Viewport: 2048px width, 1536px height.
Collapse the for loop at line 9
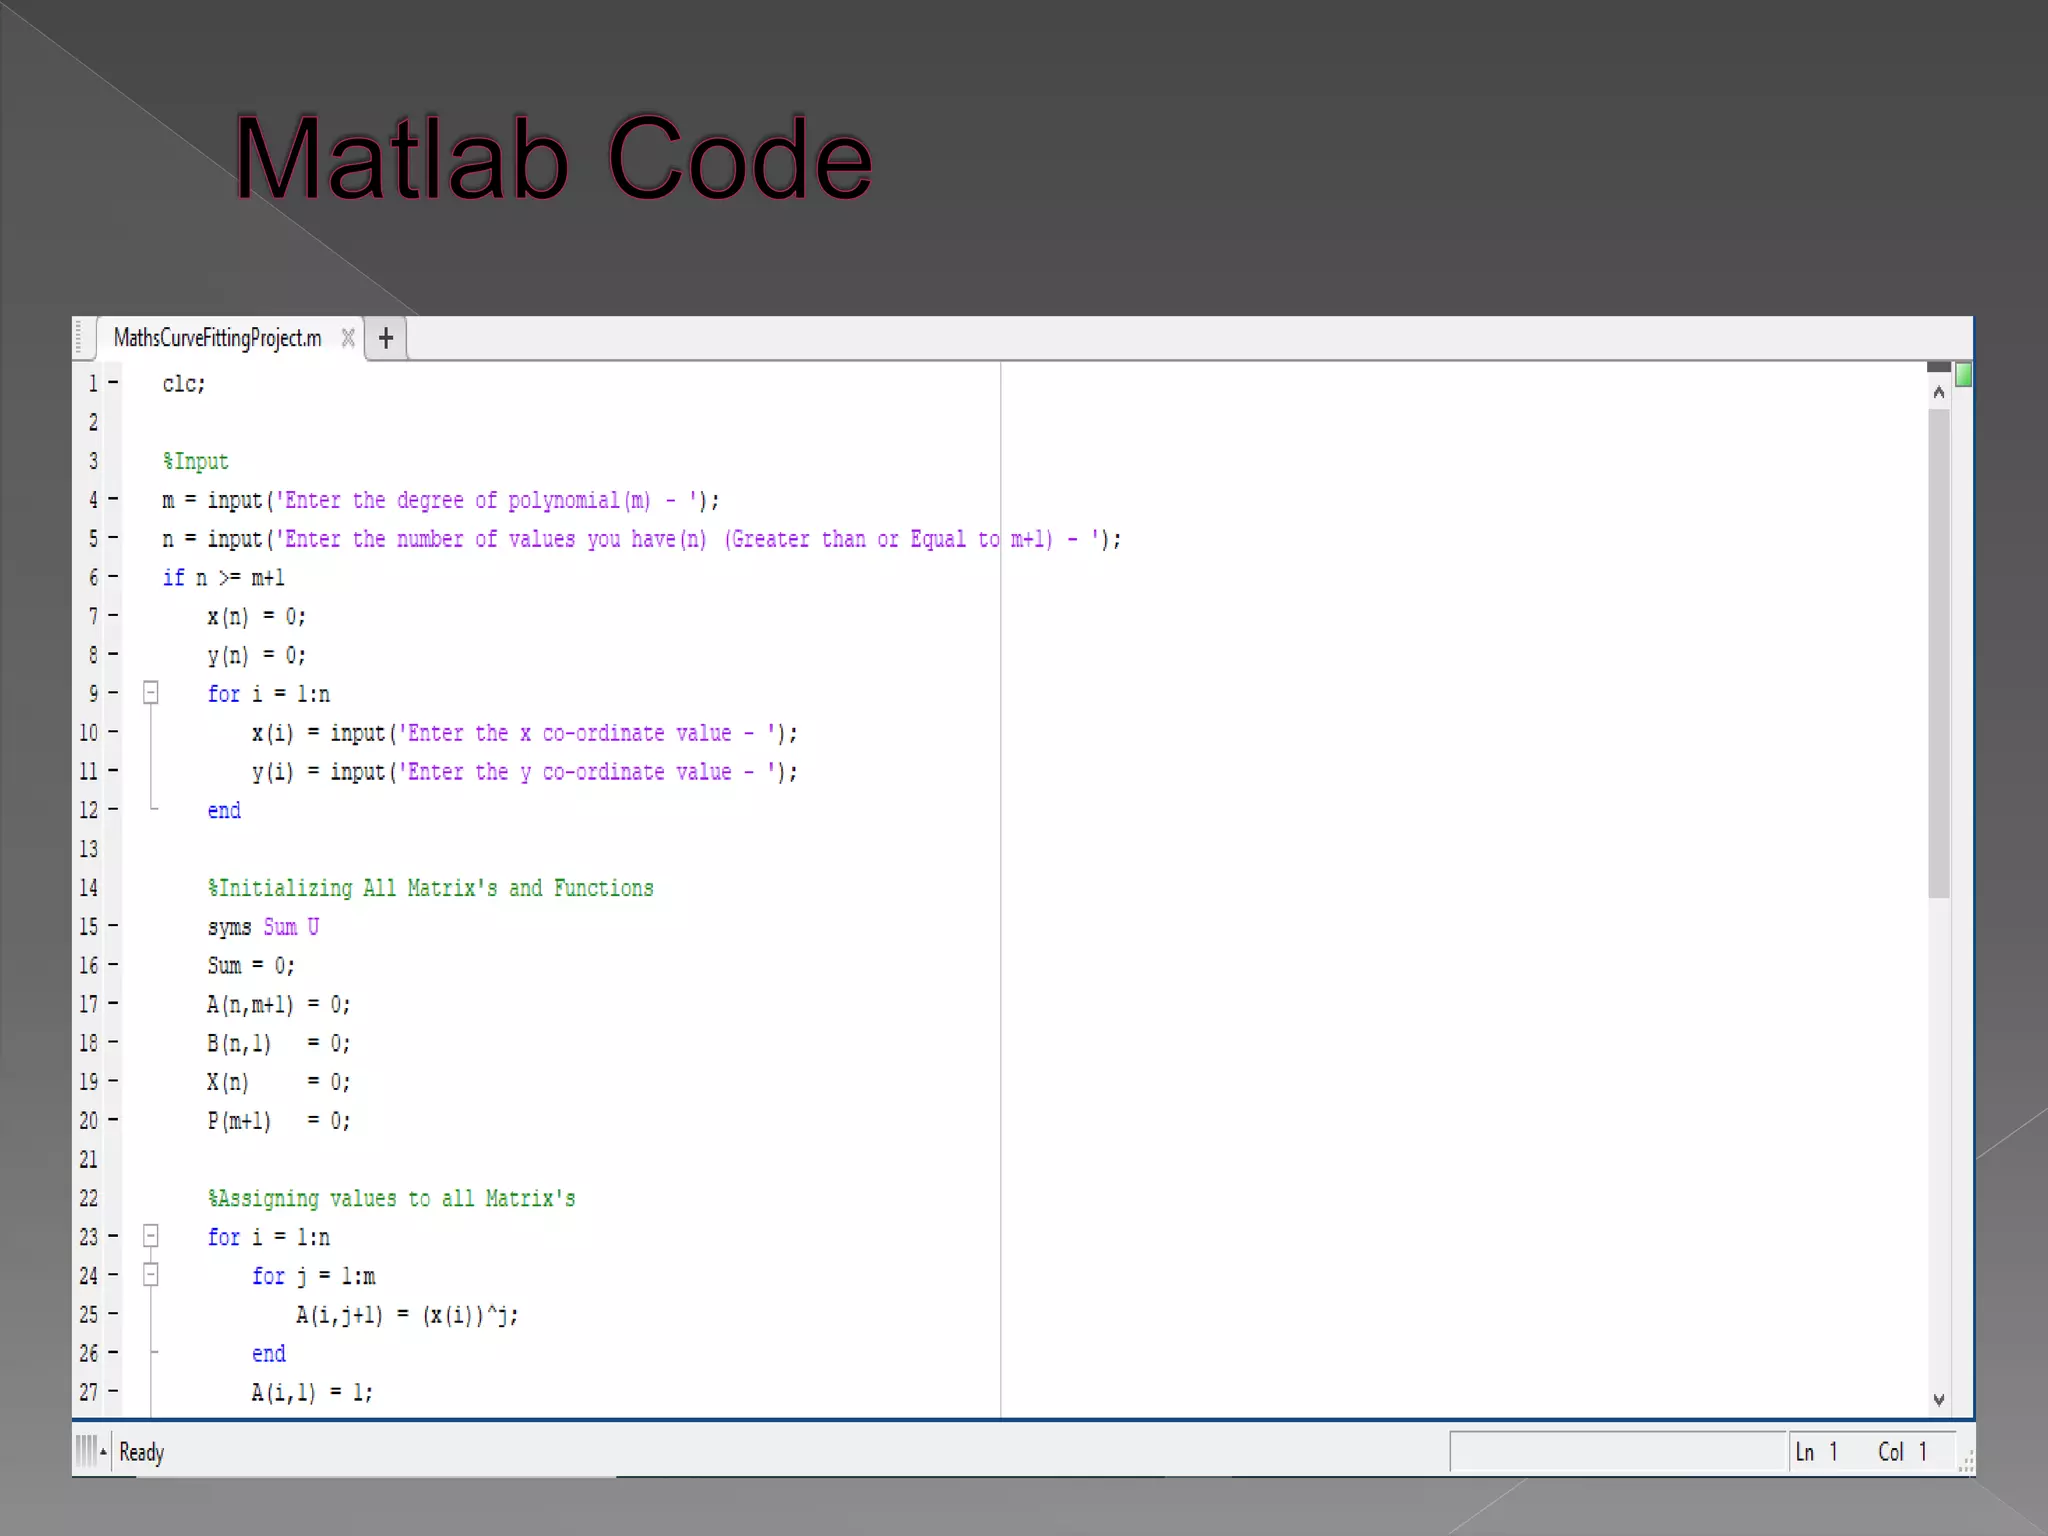(151, 692)
